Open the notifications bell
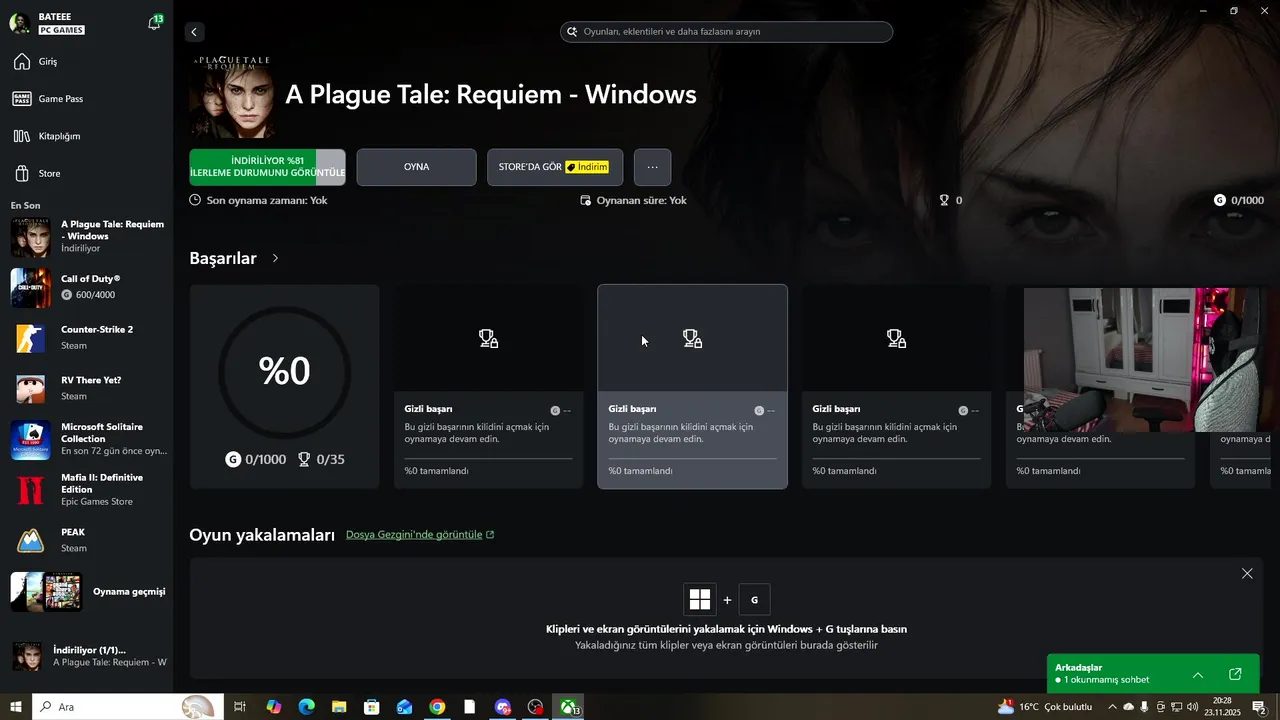1280x720 pixels. (154, 23)
